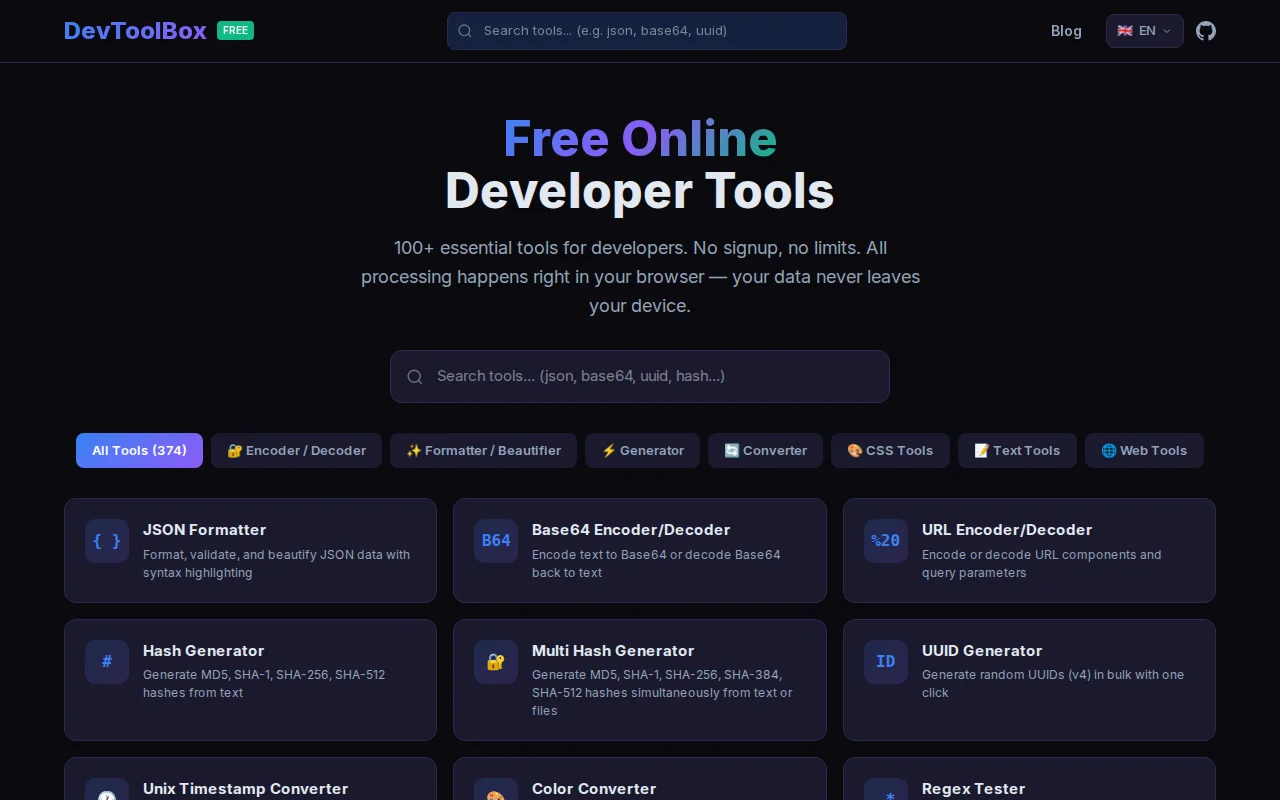Open the JSON Formatter tool title

click(x=204, y=530)
